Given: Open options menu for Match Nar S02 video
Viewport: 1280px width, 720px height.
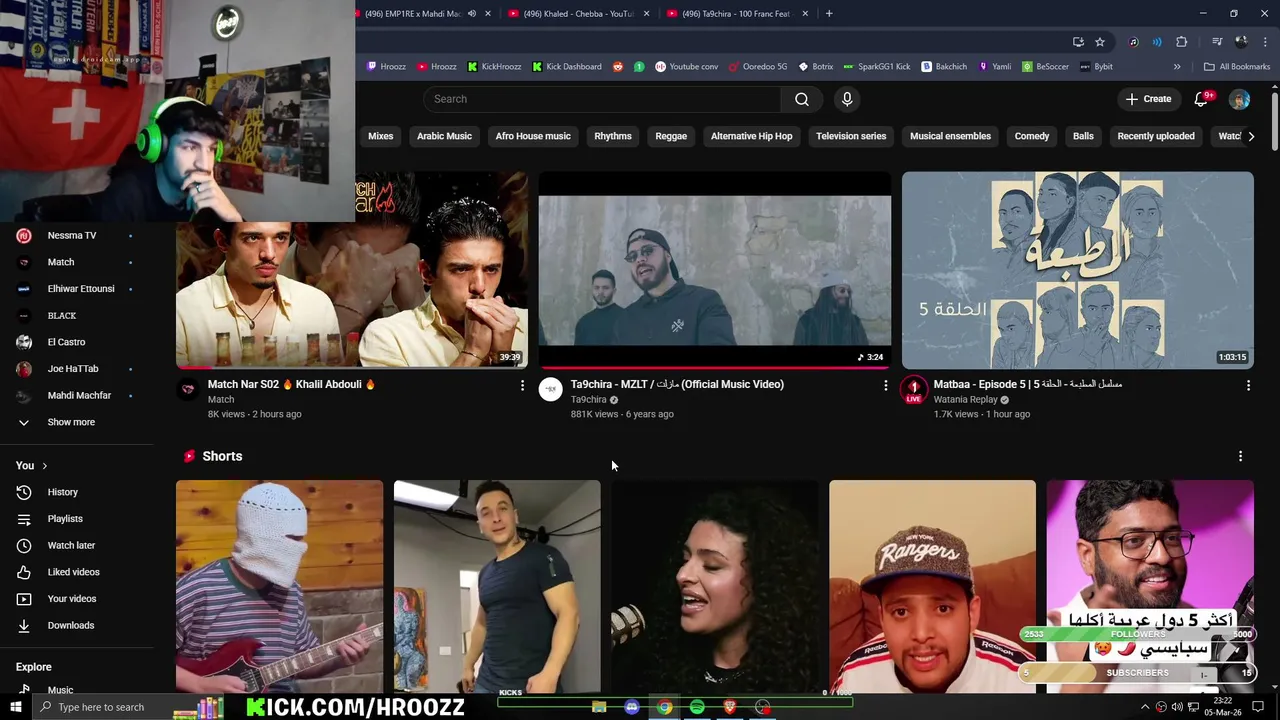Looking at the screenshot, I should coord(522,385).
